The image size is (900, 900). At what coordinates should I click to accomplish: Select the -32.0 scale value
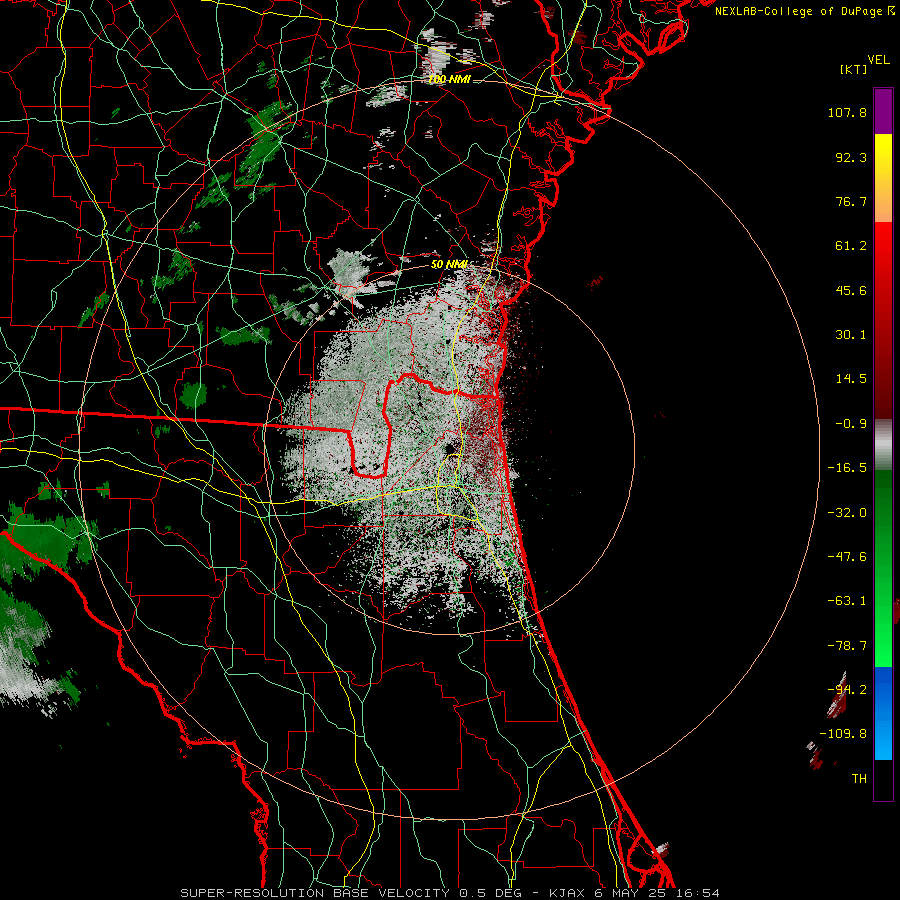point(847,513)
